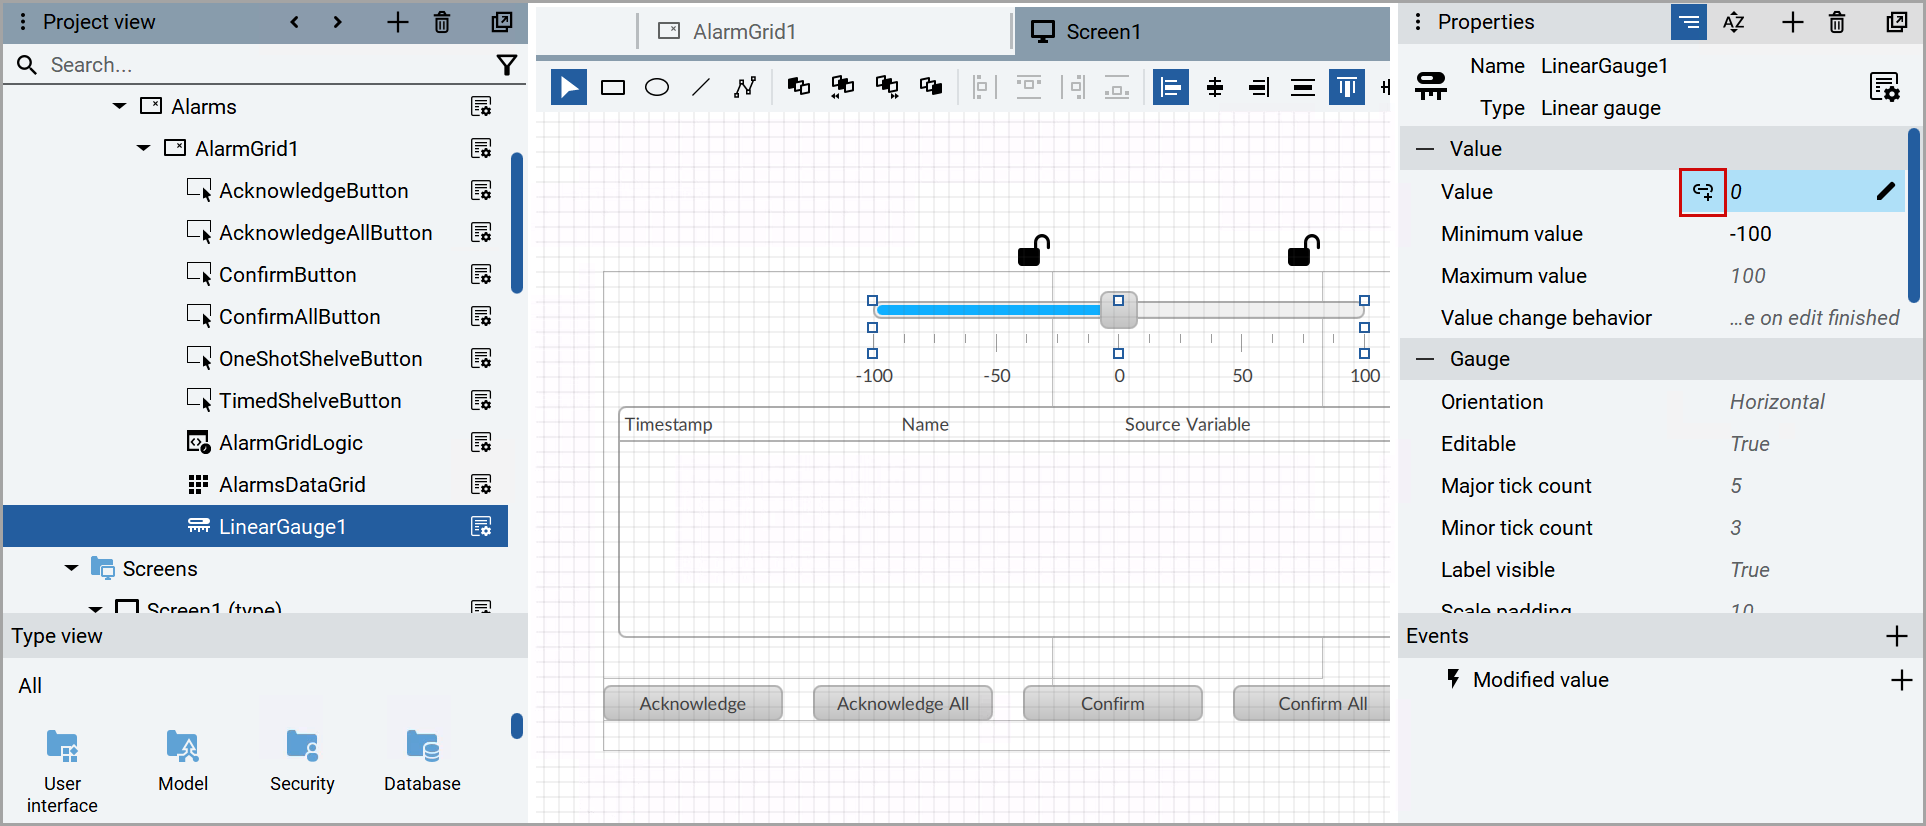Screen dimensions: 1926x826
Task: Click the Orientation value Horizontal
Action: [x=1777, y=402]
